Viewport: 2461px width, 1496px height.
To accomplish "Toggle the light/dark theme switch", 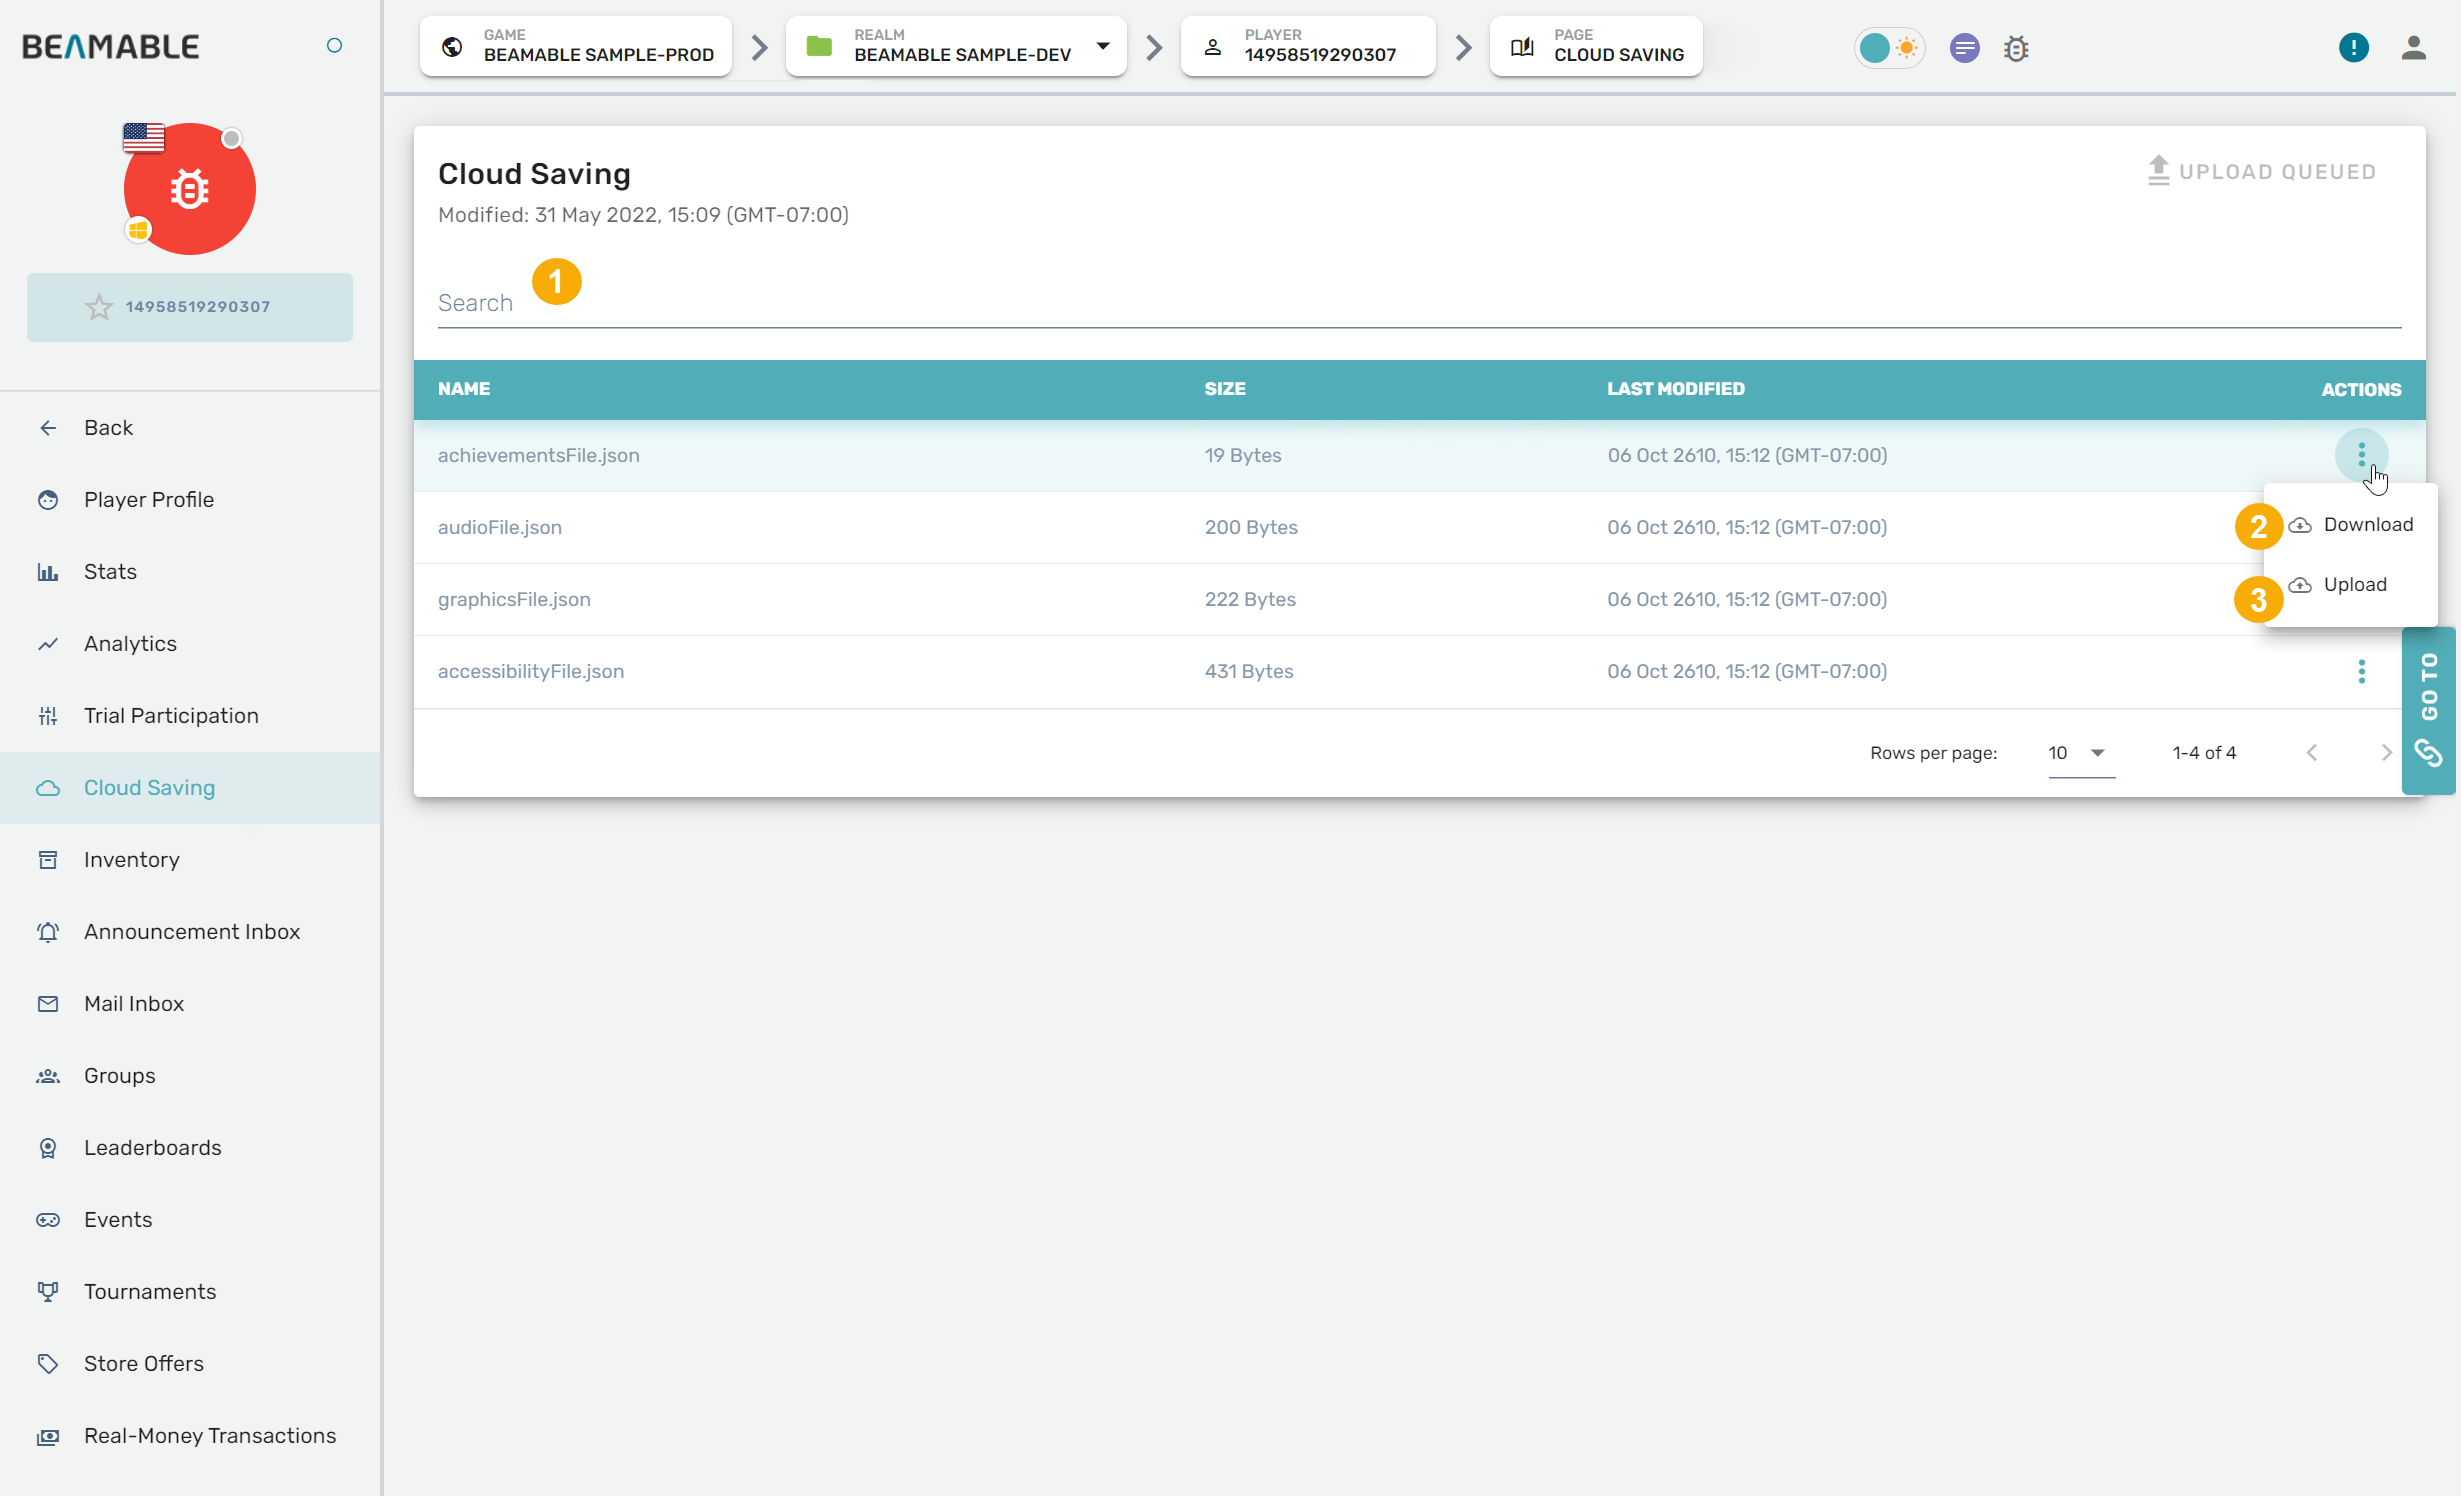I will coord(1889,48).
